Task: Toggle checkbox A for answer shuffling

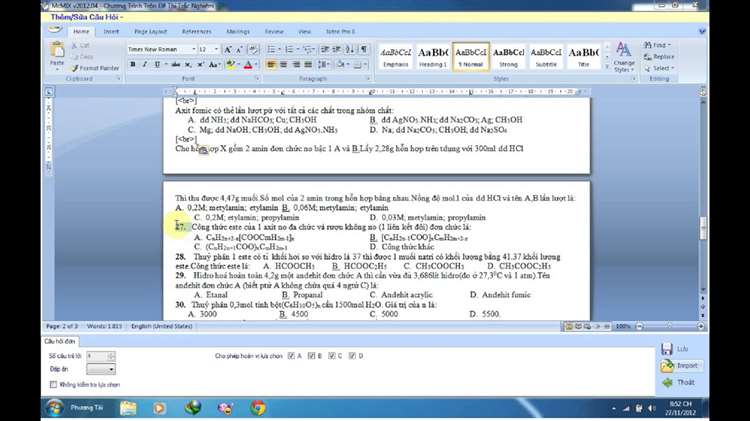Action: coord(291,356)
